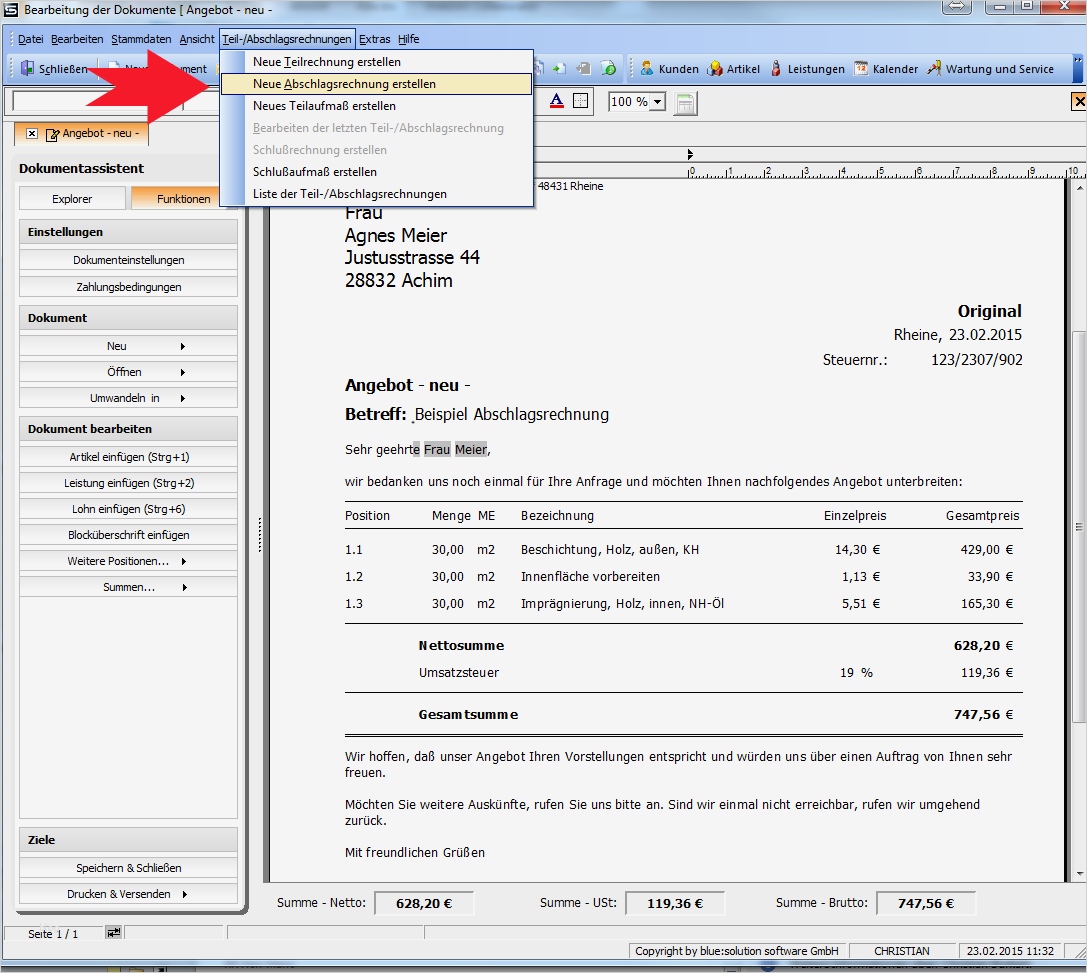1087x973 pixels.
Task: Expand the Öffnen submenu
Action: coord(128,372)
